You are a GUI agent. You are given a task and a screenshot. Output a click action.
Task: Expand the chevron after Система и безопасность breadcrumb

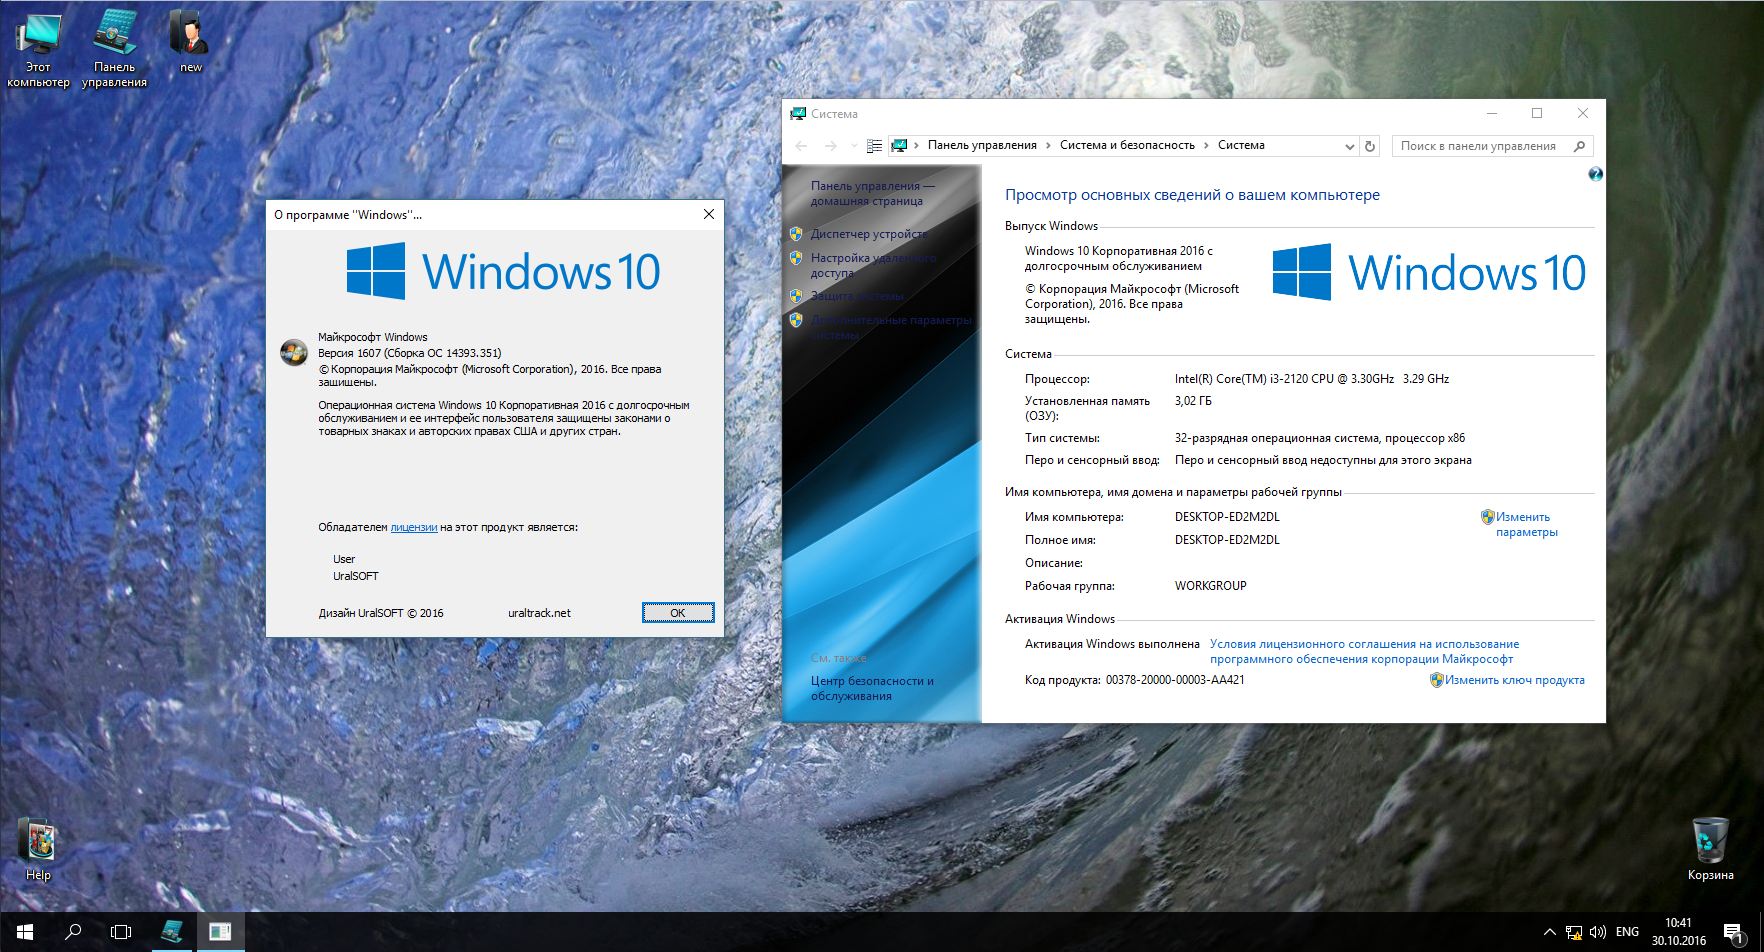[1206, 146]
